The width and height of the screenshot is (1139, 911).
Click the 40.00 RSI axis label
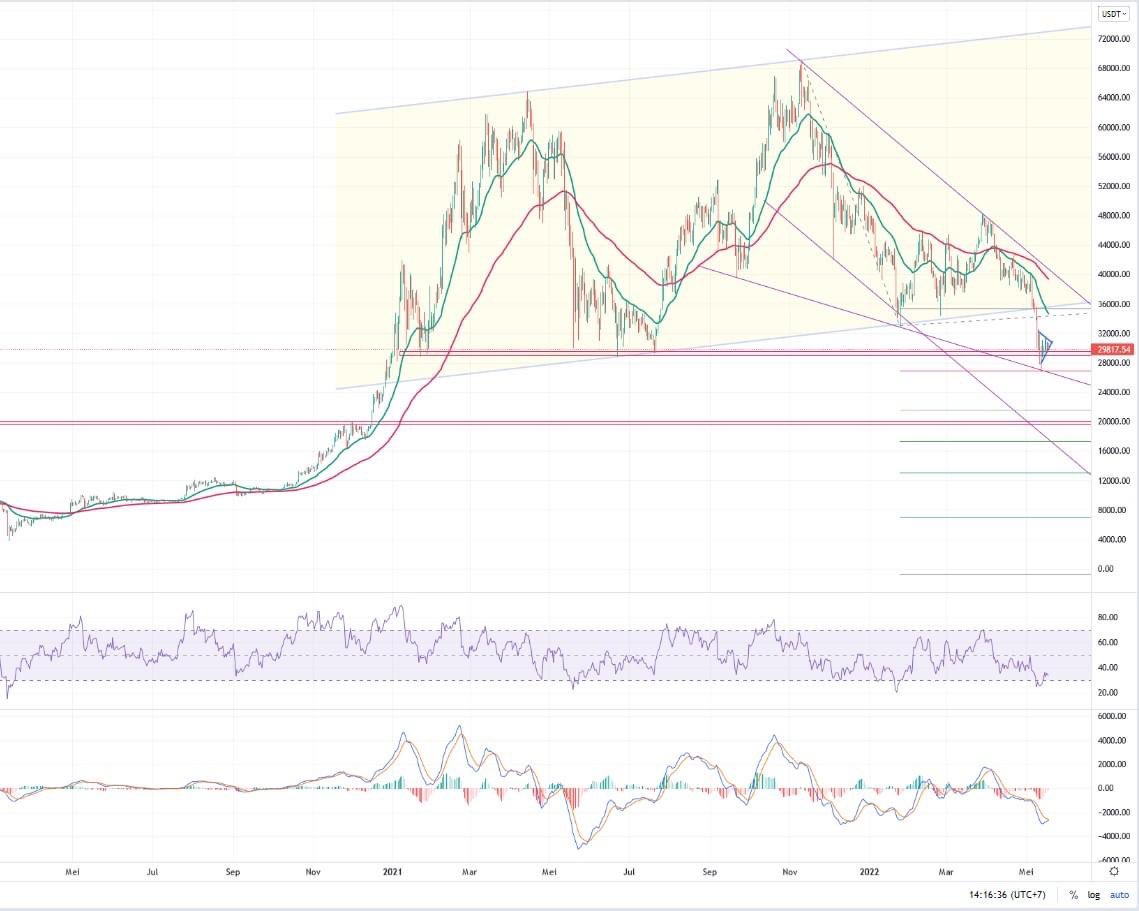pos(1107,668)
